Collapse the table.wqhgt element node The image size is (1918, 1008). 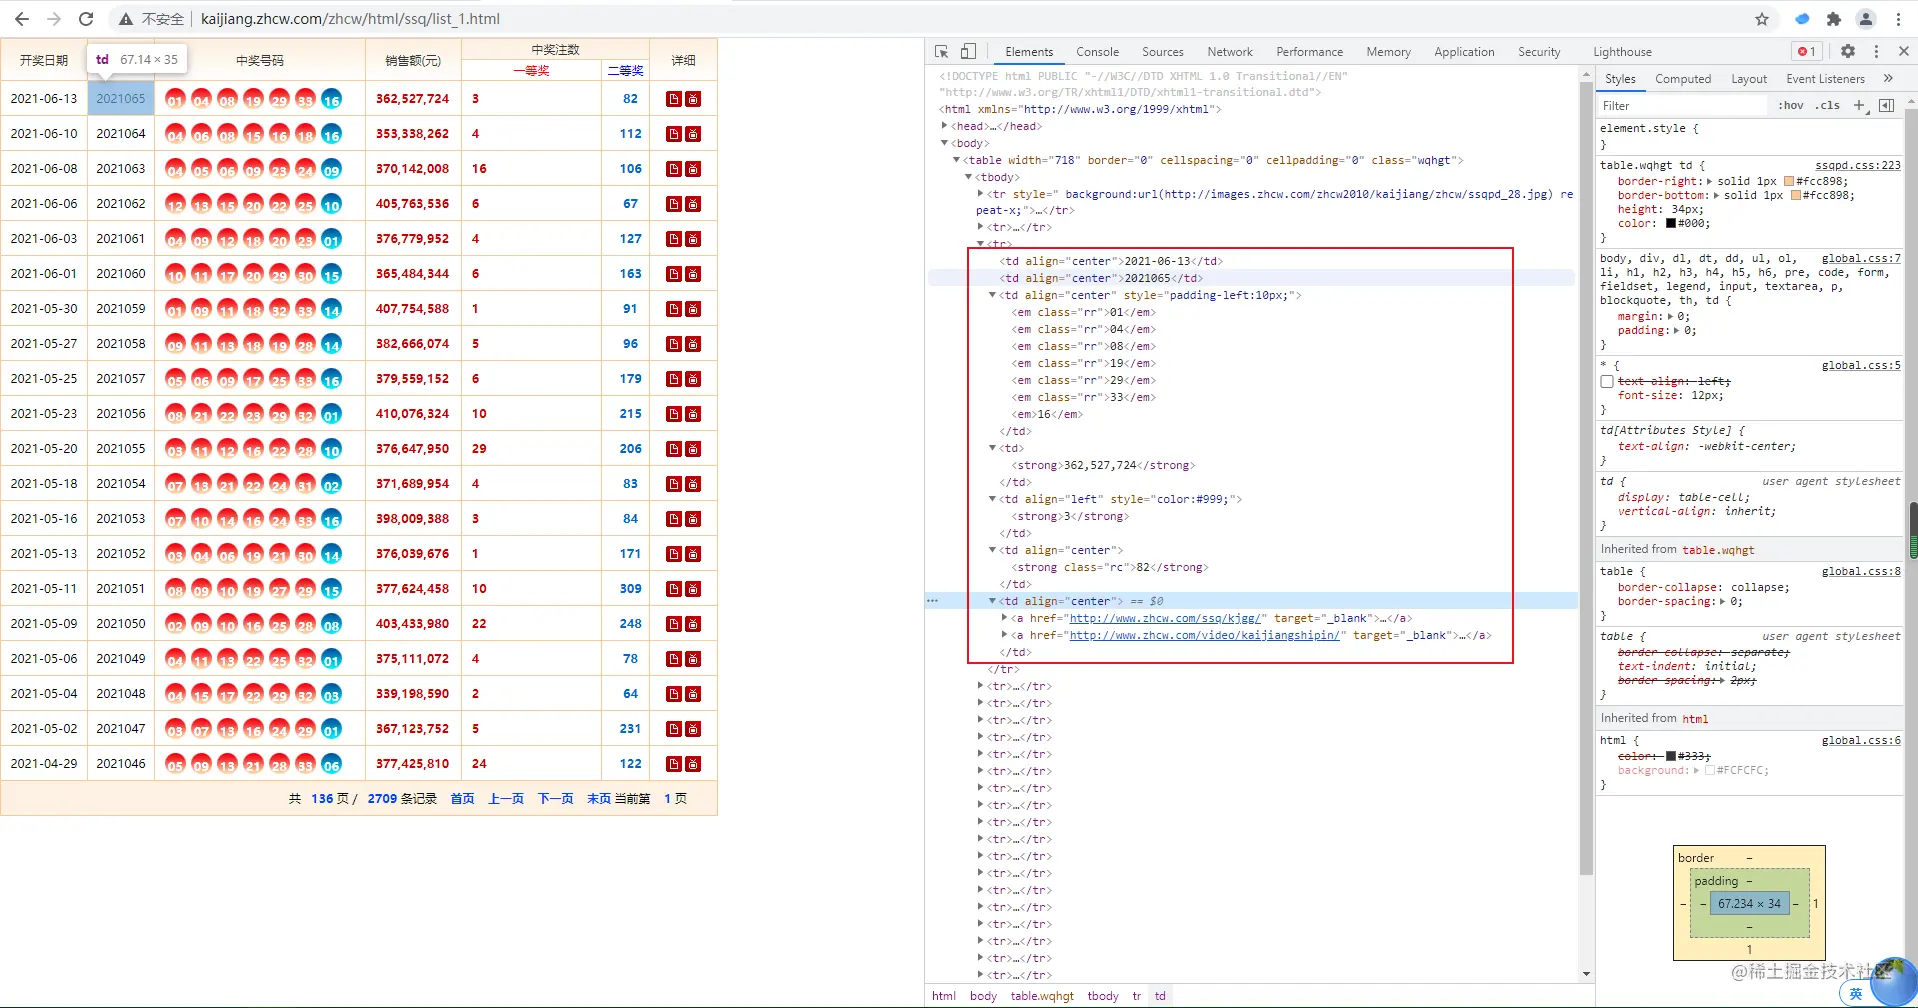pyautogui.click(x=957, y=160)
